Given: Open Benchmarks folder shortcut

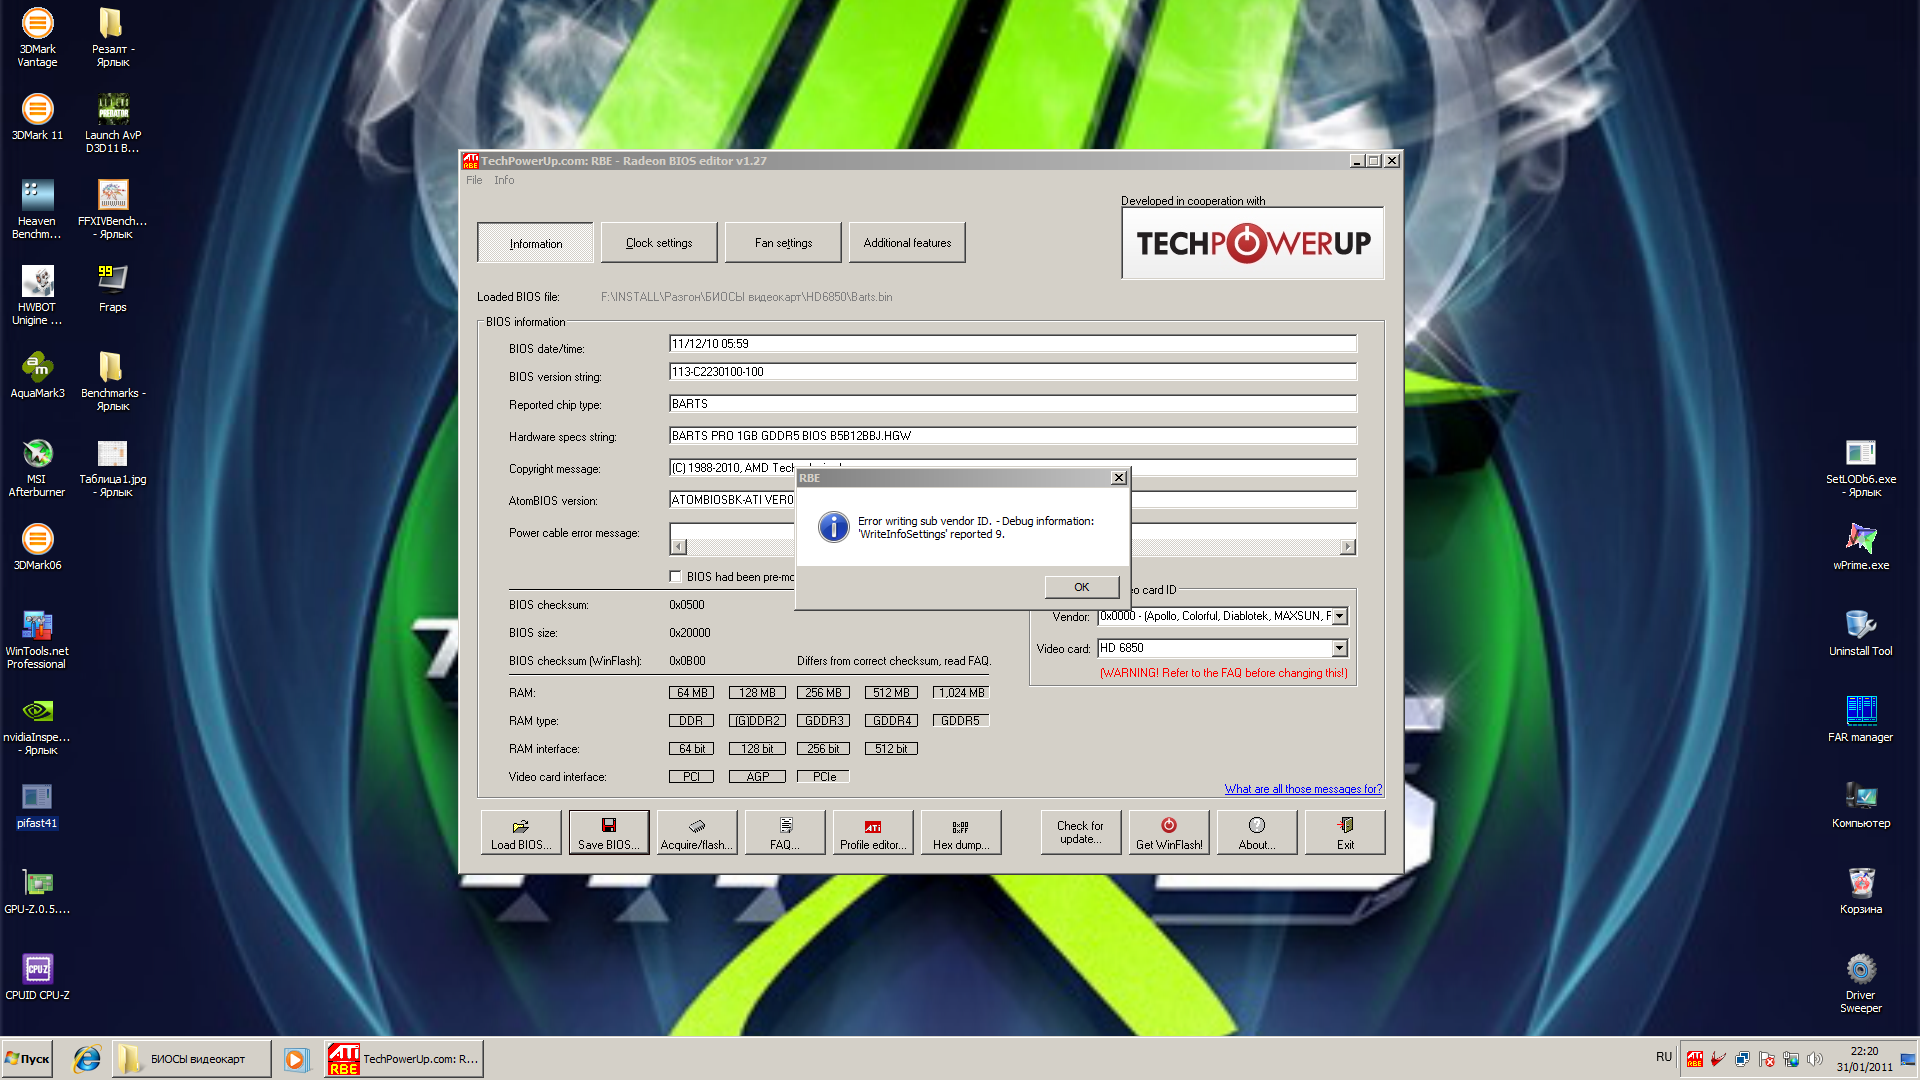Looking at the screenshot, I should pyautogui.click(x=113, y=381).
